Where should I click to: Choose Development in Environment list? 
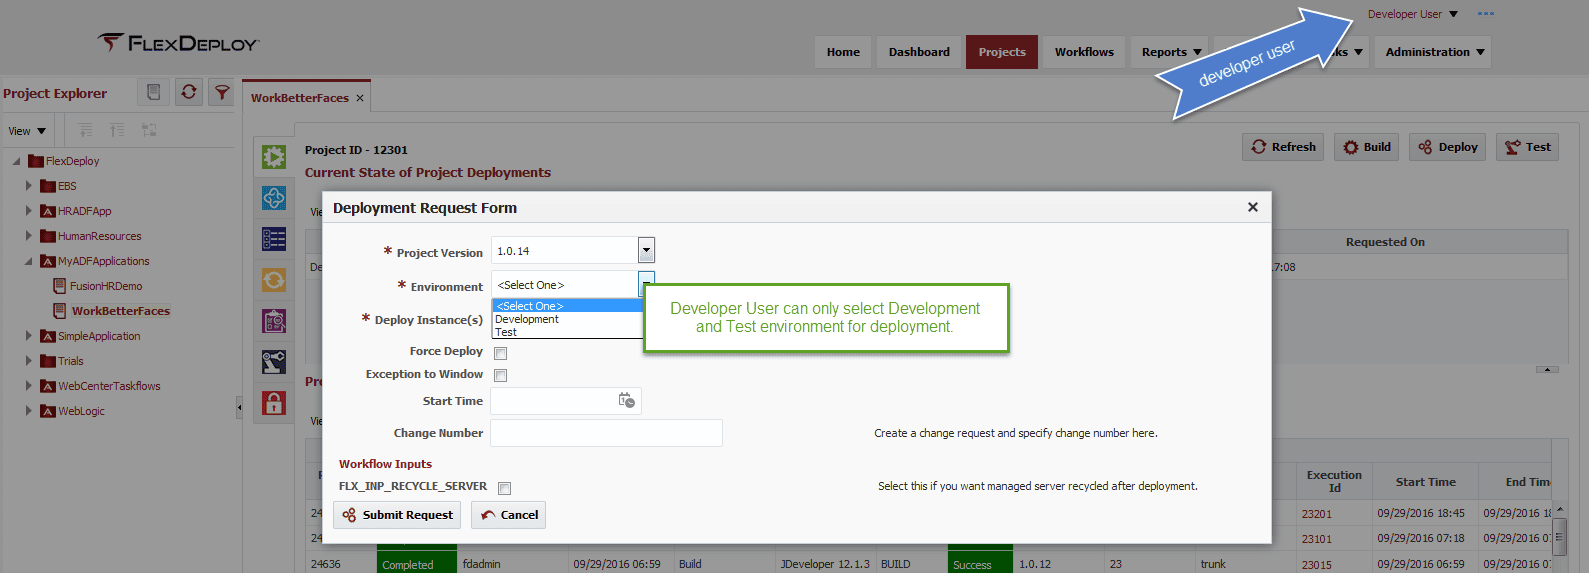click(x=567, y=319)
